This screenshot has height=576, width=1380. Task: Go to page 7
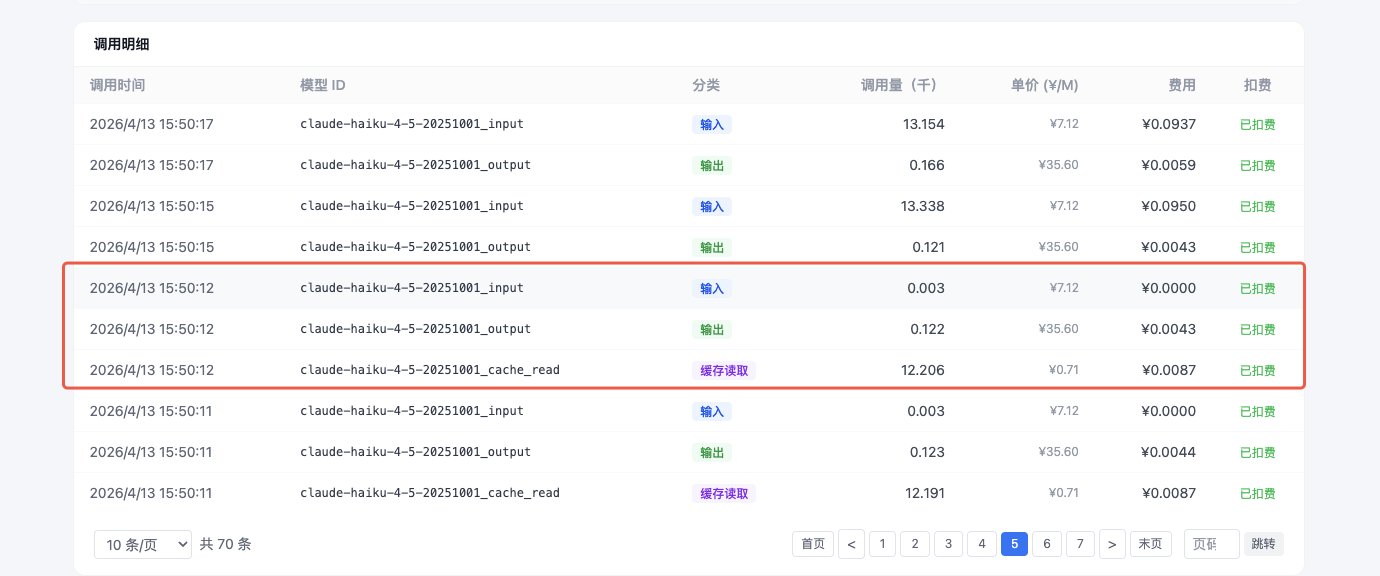point(1080,544)
